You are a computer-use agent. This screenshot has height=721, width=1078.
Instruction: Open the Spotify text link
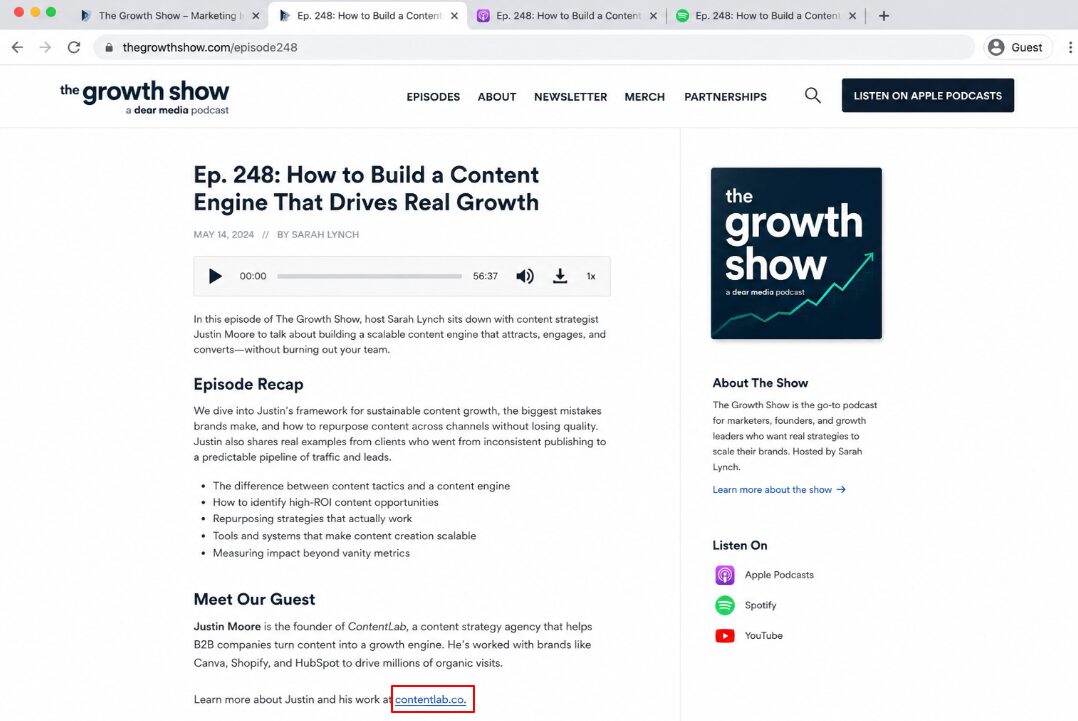coord(760,605)
